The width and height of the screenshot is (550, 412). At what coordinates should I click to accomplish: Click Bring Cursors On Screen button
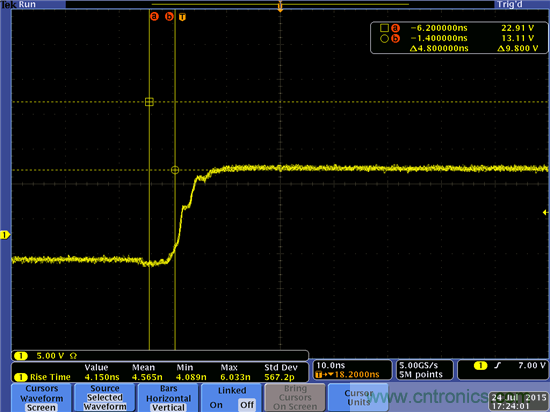point(295,398)
